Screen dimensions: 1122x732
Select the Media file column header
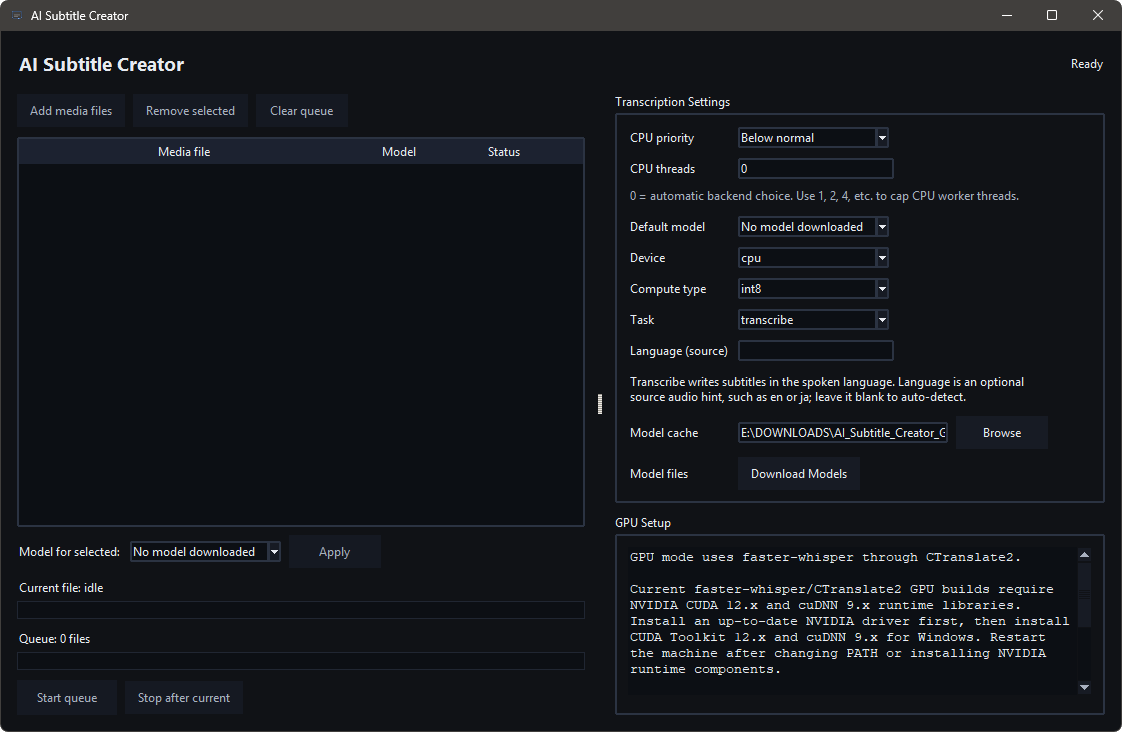click(x=184, y=152)
